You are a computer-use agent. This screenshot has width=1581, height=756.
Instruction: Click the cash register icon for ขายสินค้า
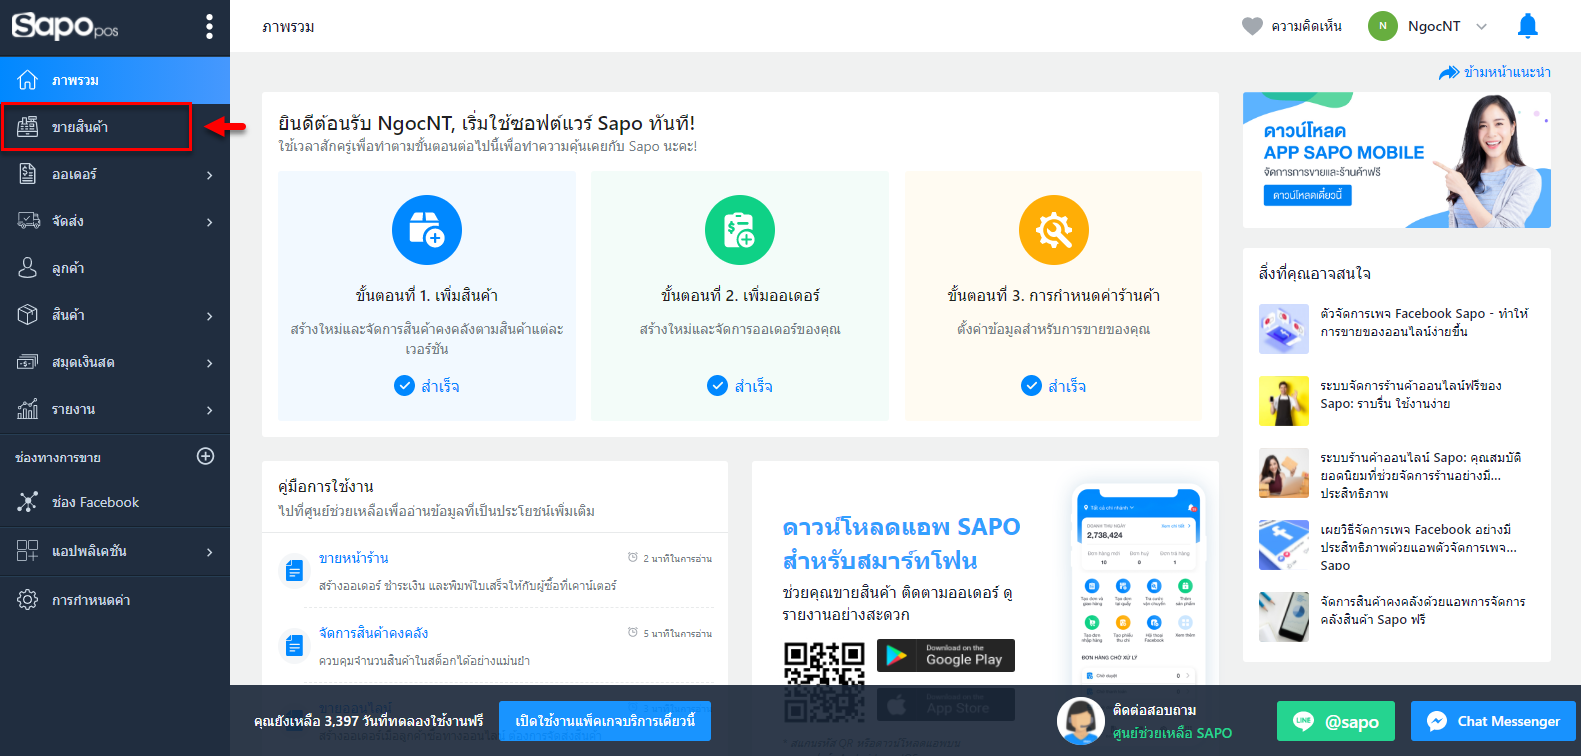28,127
